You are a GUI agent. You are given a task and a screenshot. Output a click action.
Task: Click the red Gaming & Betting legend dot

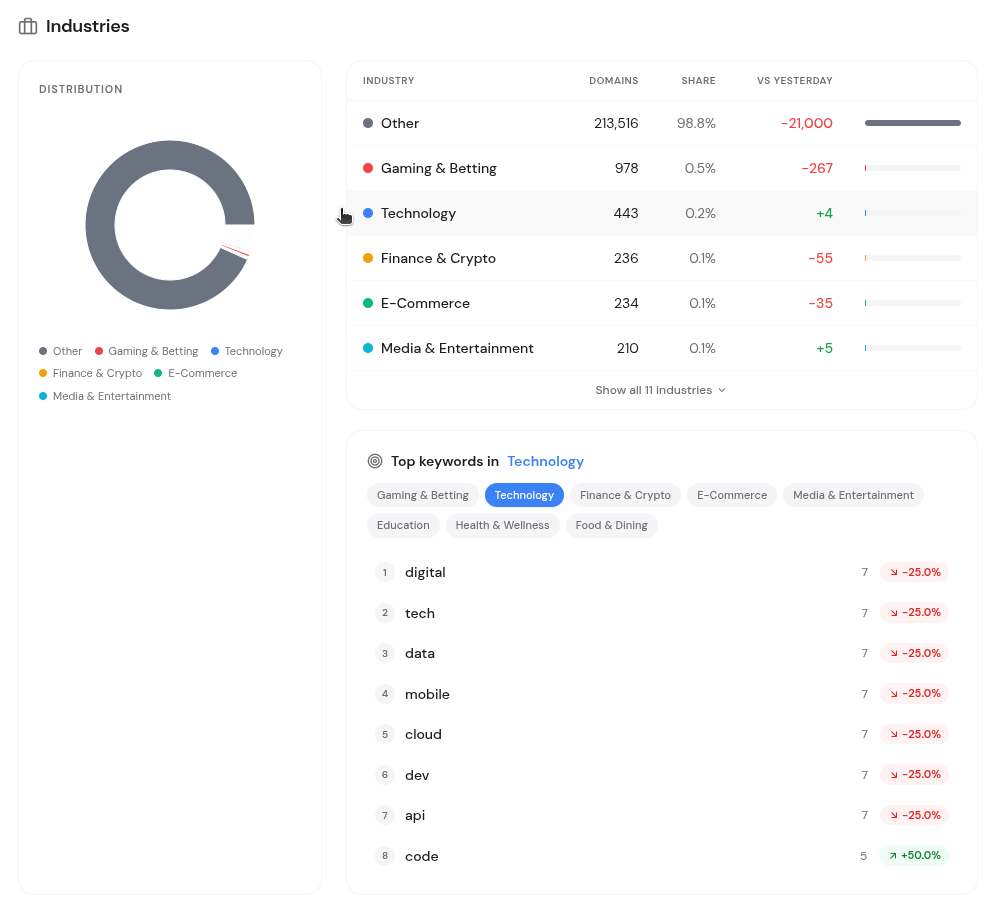pyautogui.click(x=99, y=351)
